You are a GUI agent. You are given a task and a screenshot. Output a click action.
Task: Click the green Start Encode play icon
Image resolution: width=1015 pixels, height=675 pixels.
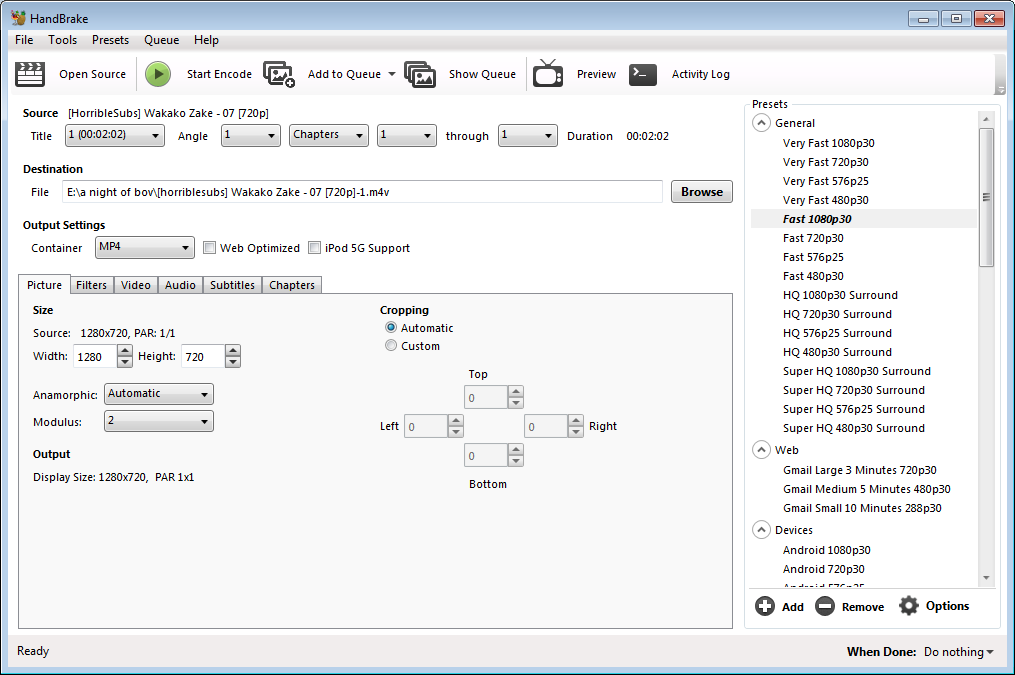[158, 74]
